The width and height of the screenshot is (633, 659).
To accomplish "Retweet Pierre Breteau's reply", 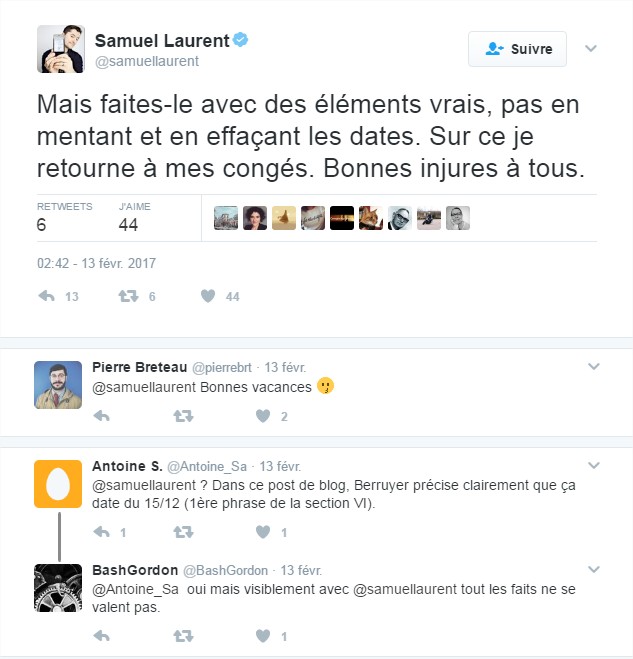I will pos(183,416).
